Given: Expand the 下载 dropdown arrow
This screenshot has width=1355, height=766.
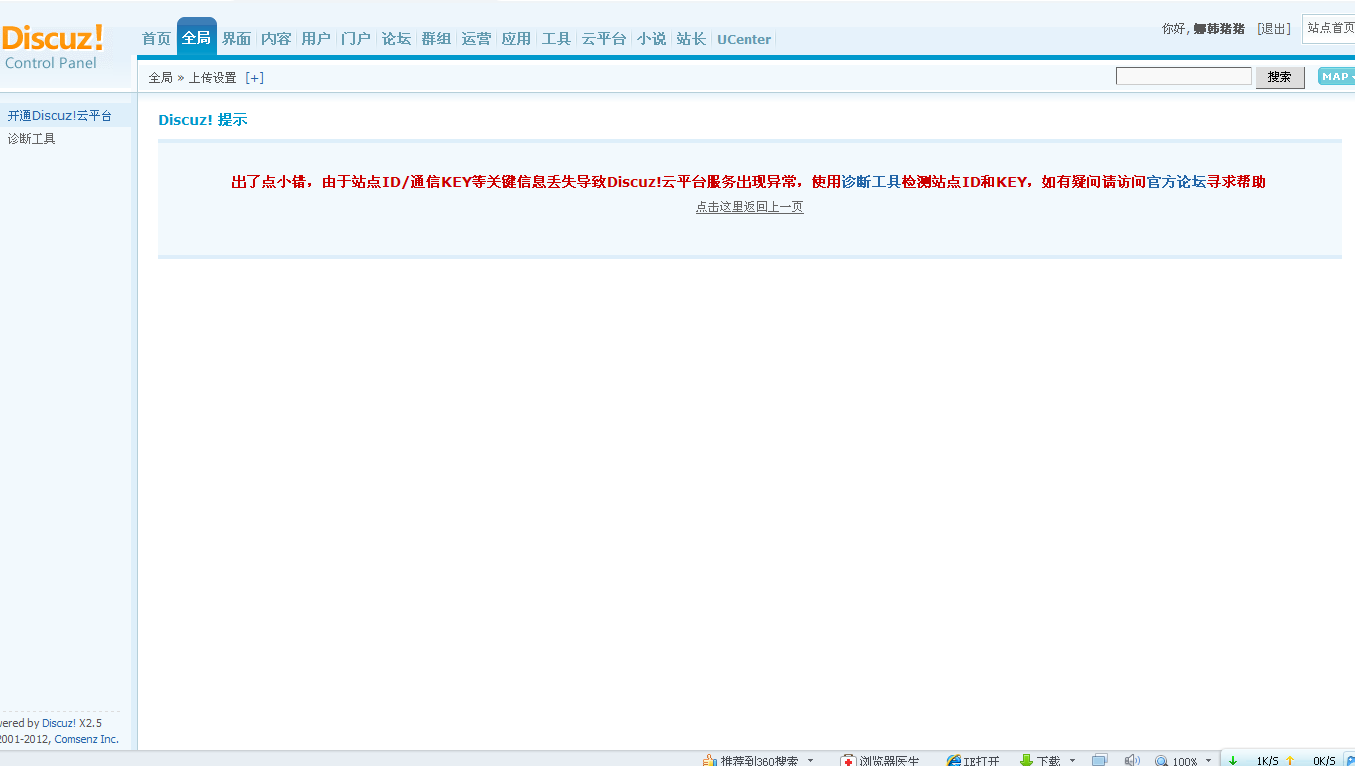Looking at the screenshot, I should (1073, 761).
